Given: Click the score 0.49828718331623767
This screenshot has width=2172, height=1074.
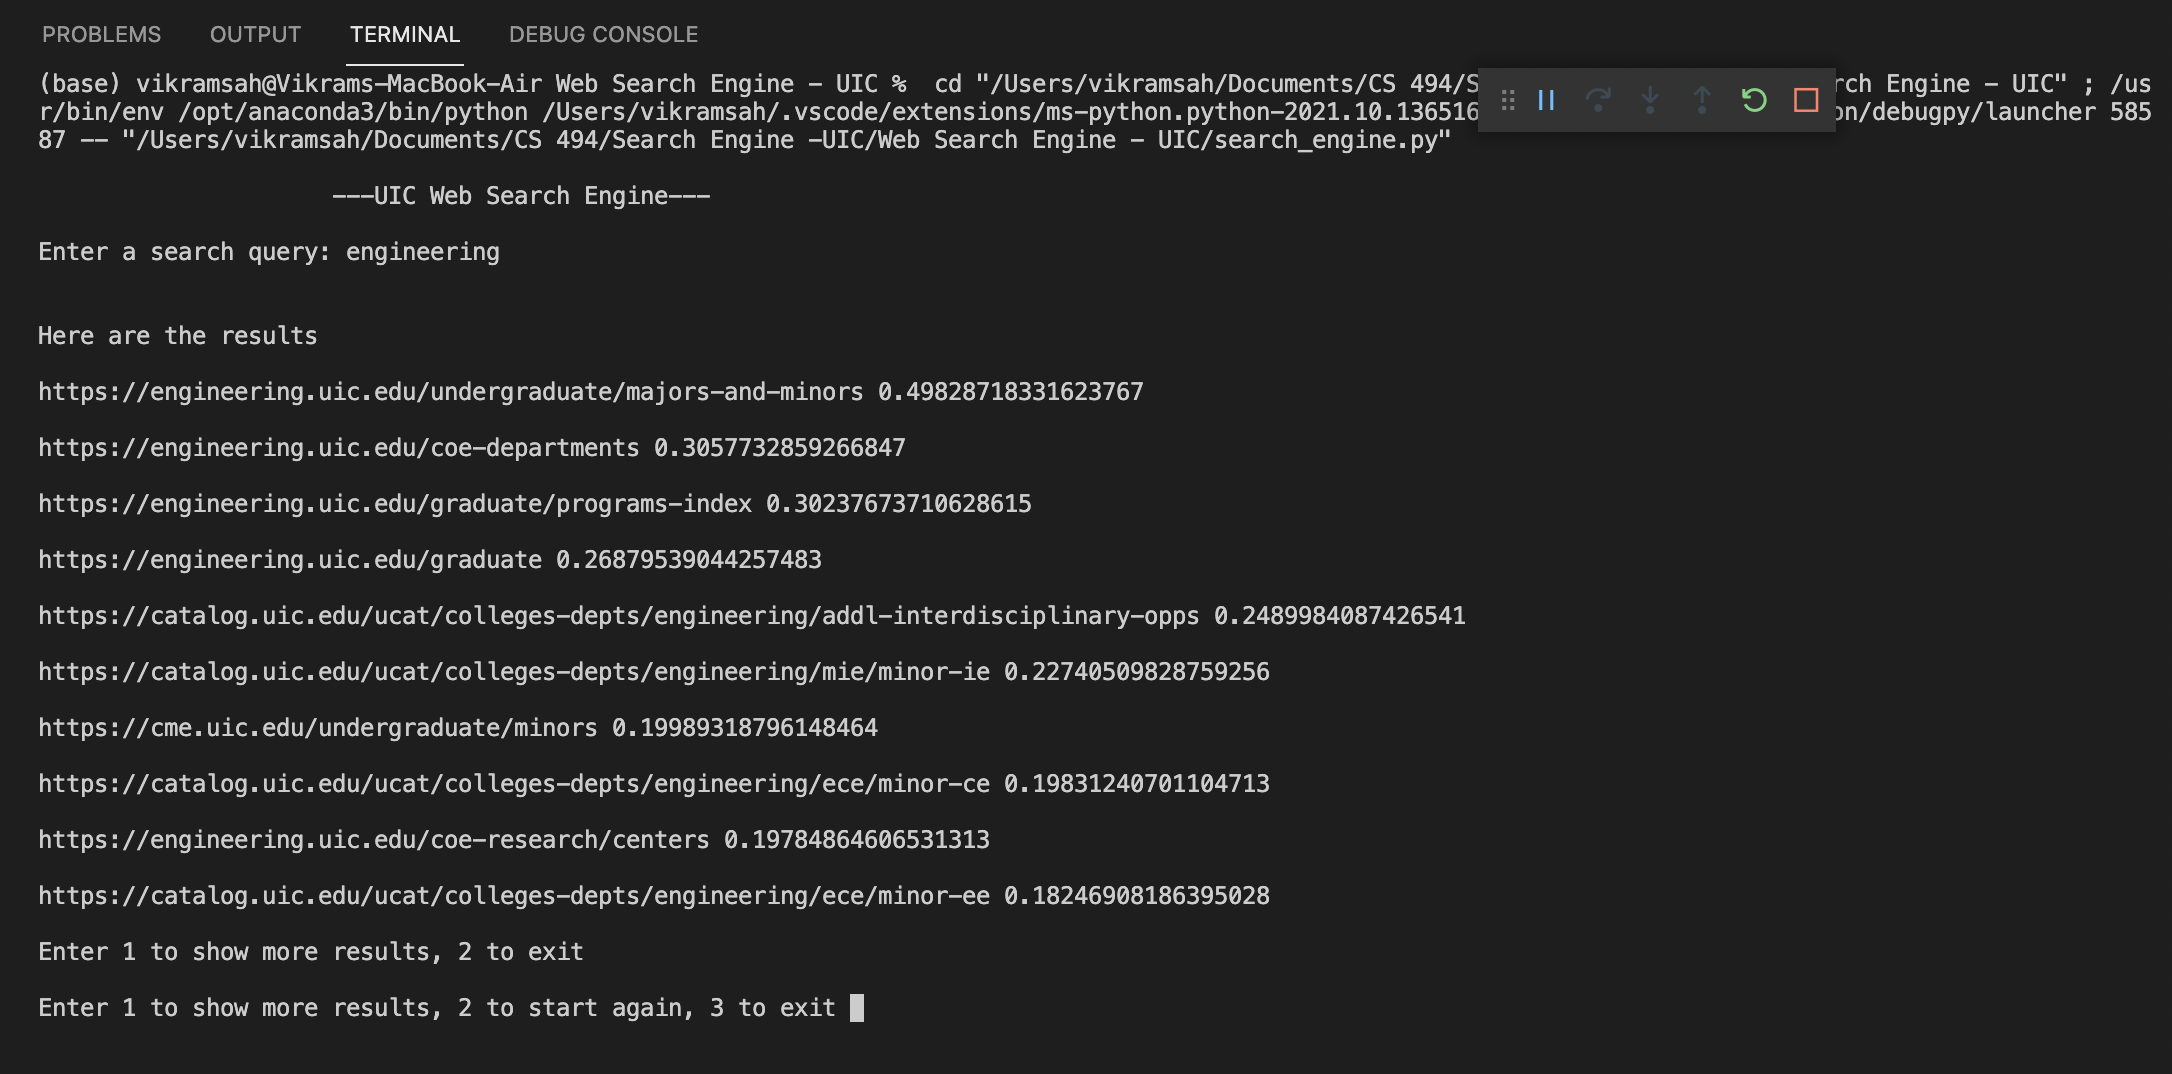Looking at the screenshot, I should [1010, 392].
